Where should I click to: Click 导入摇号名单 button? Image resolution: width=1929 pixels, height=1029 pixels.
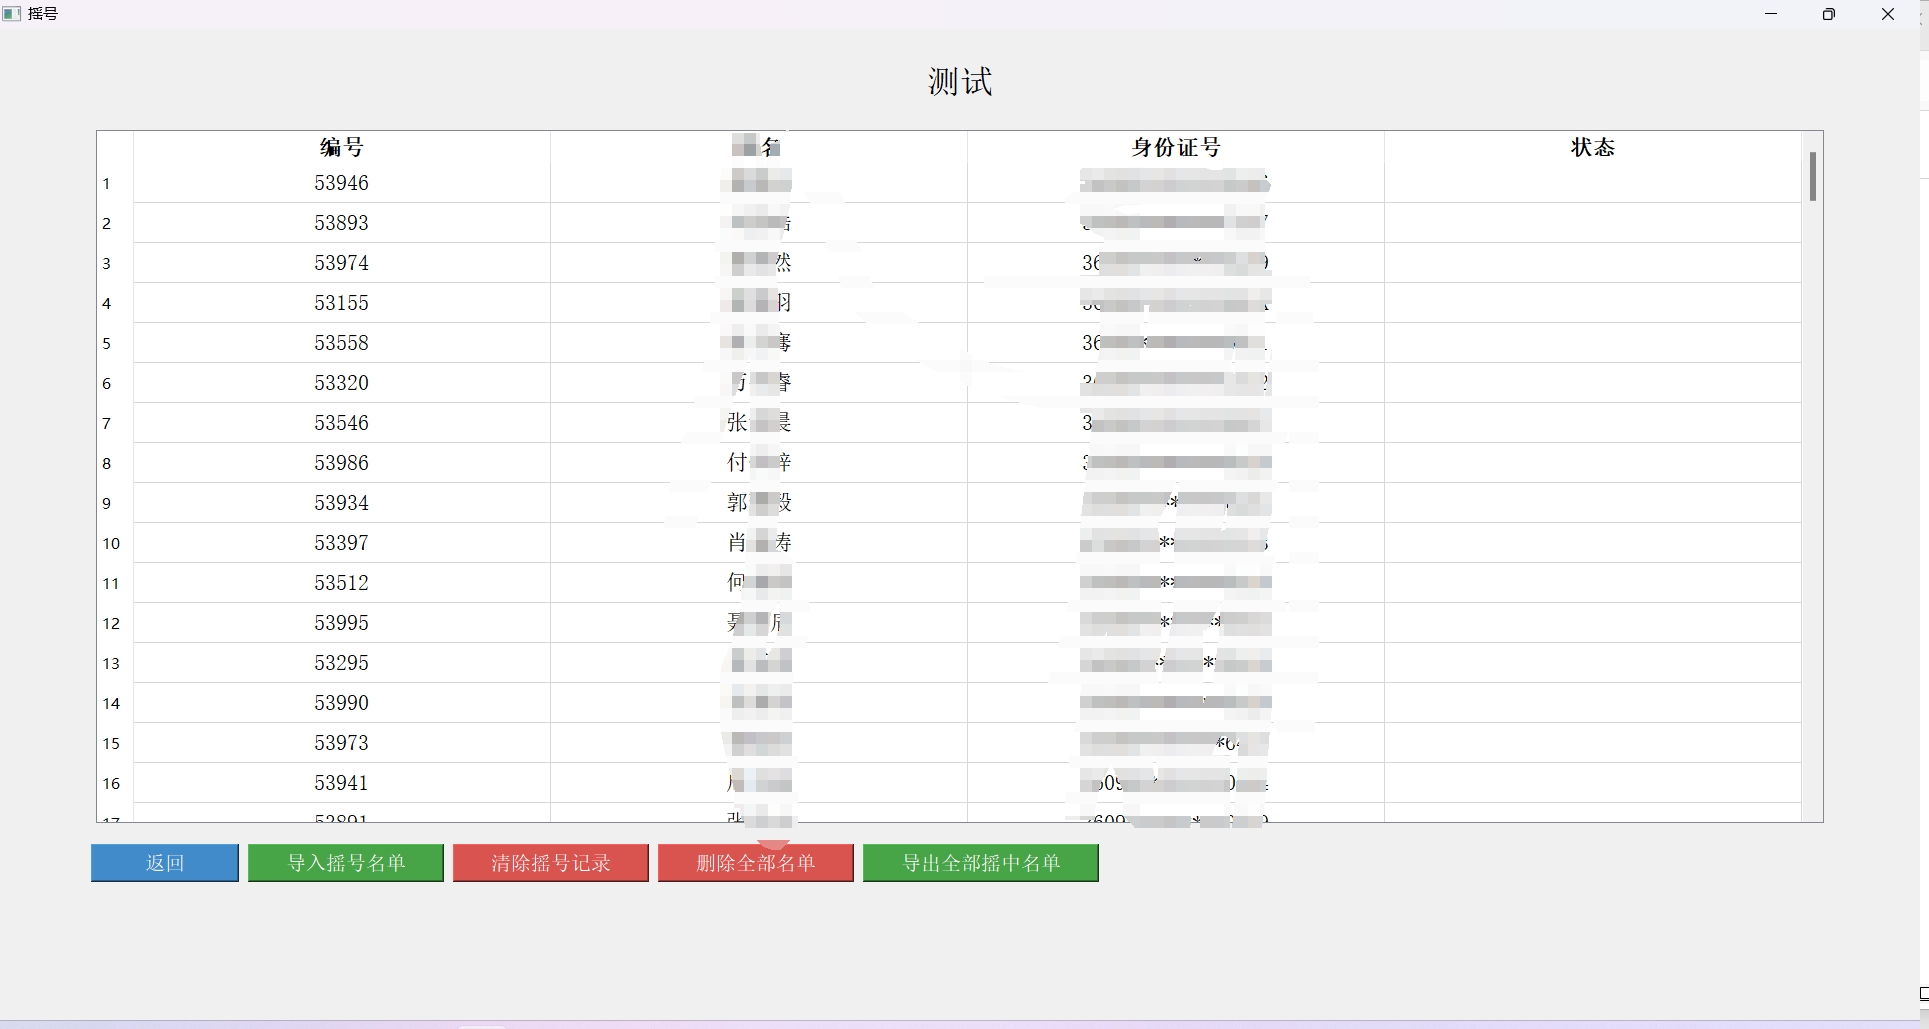346,863
